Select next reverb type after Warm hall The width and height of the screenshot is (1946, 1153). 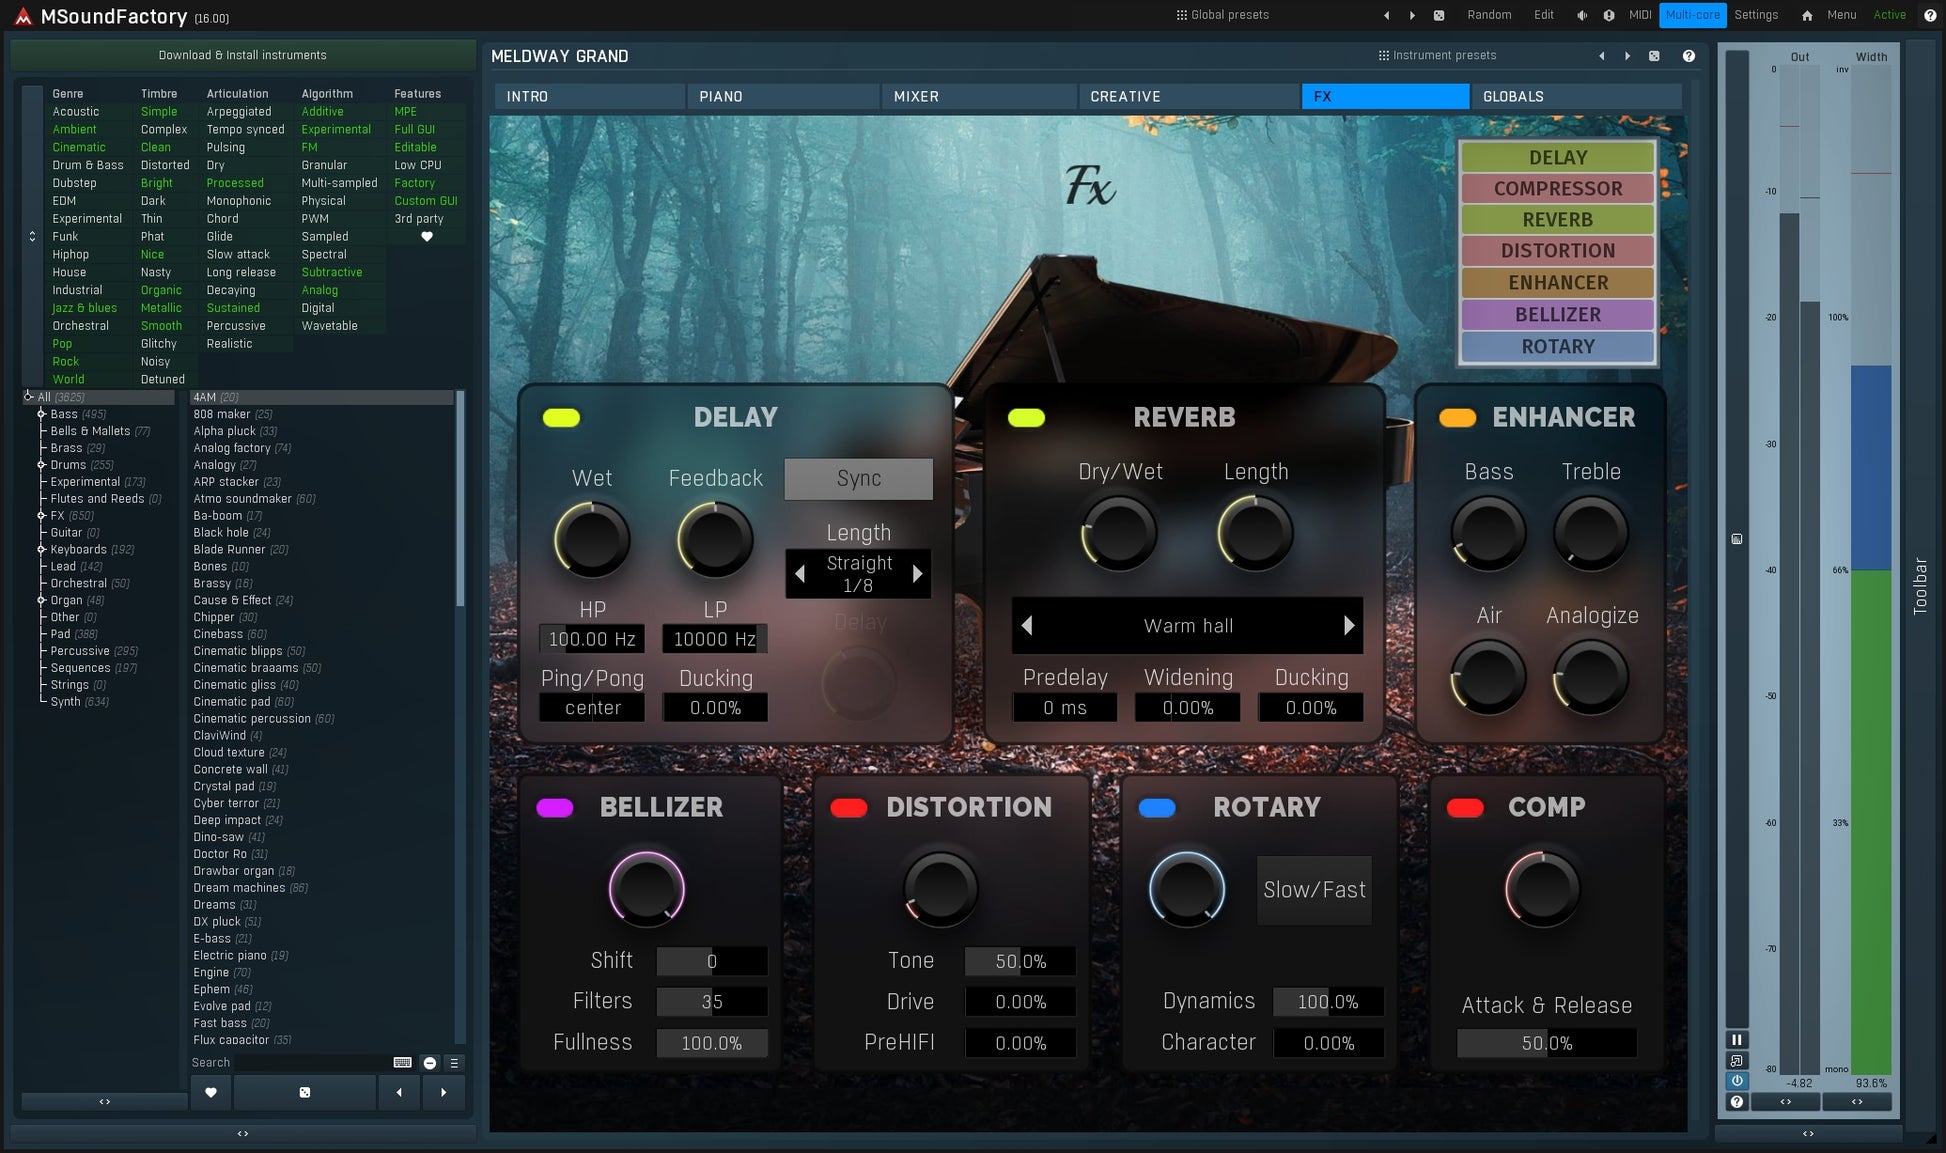tap(1348, 626)
